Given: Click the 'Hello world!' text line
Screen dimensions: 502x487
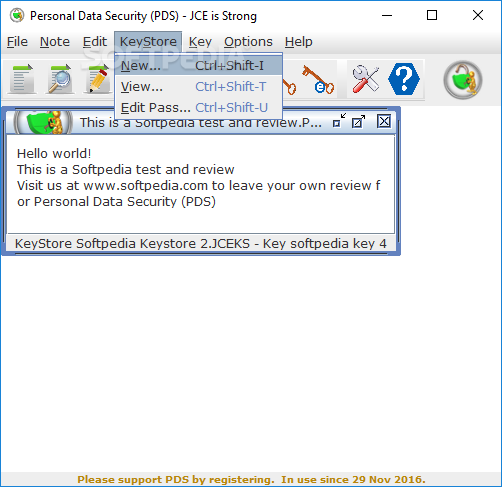Looking at the screenshot, I should tap(54, 154).
